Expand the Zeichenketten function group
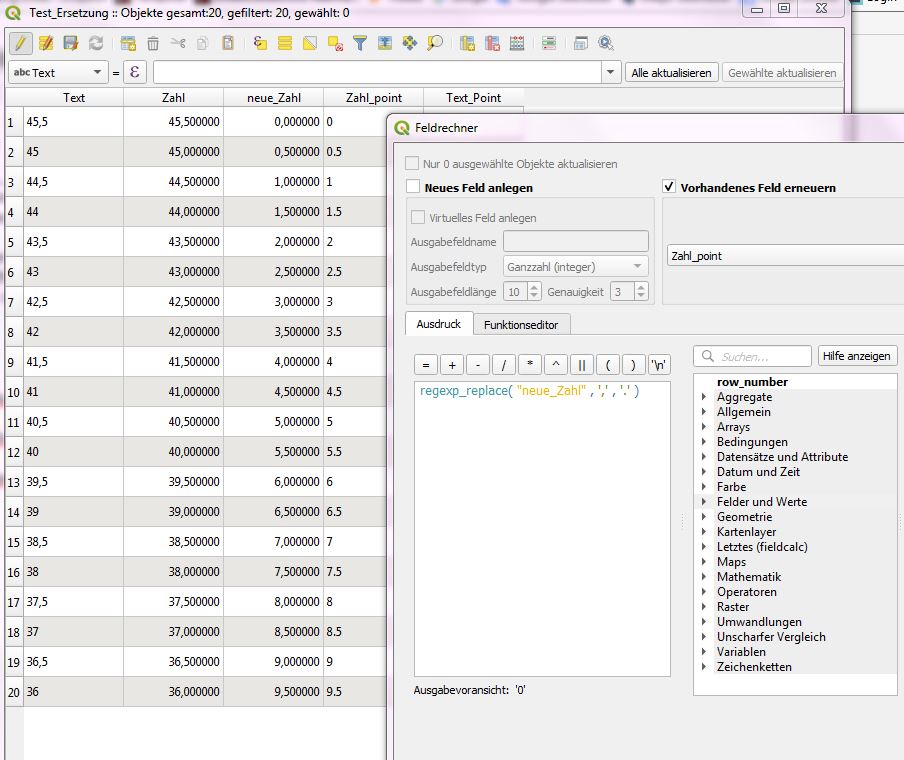Screen dimensions: 904x760 click(705, 667)
